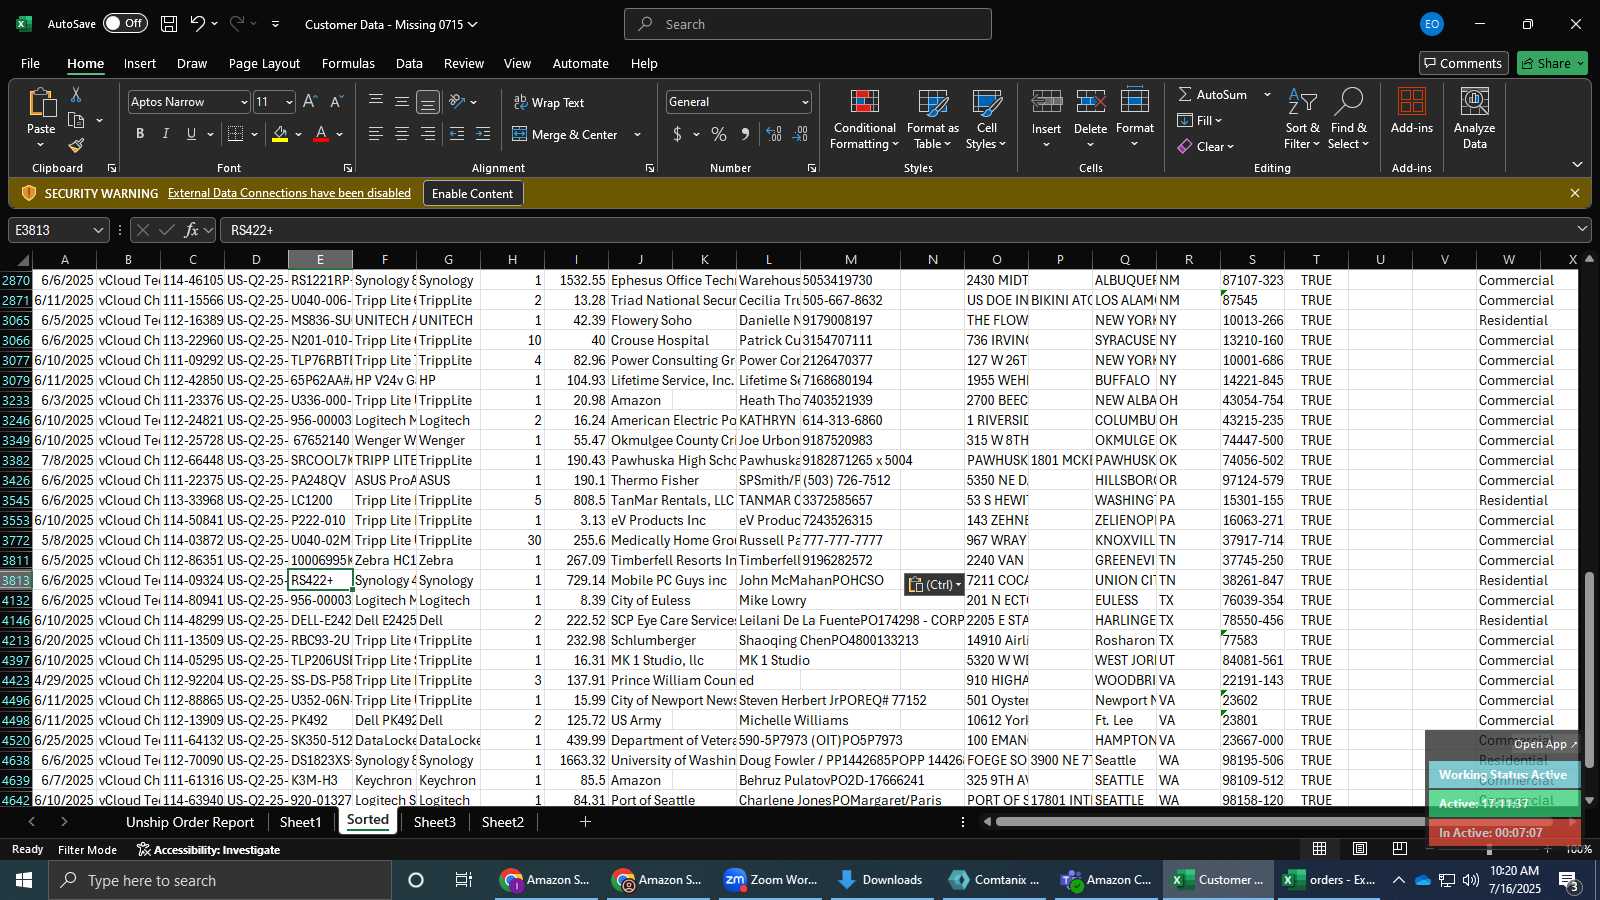Toggle Bold formatting

coord(140,134)
